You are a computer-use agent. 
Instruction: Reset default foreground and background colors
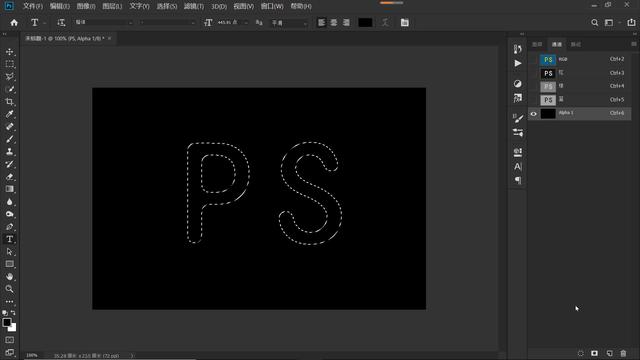pyautogui.click(x=4, y=313)
